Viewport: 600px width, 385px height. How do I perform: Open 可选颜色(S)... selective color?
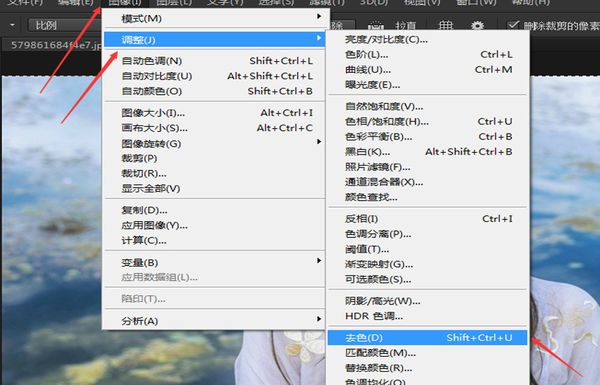coord(428,279)
